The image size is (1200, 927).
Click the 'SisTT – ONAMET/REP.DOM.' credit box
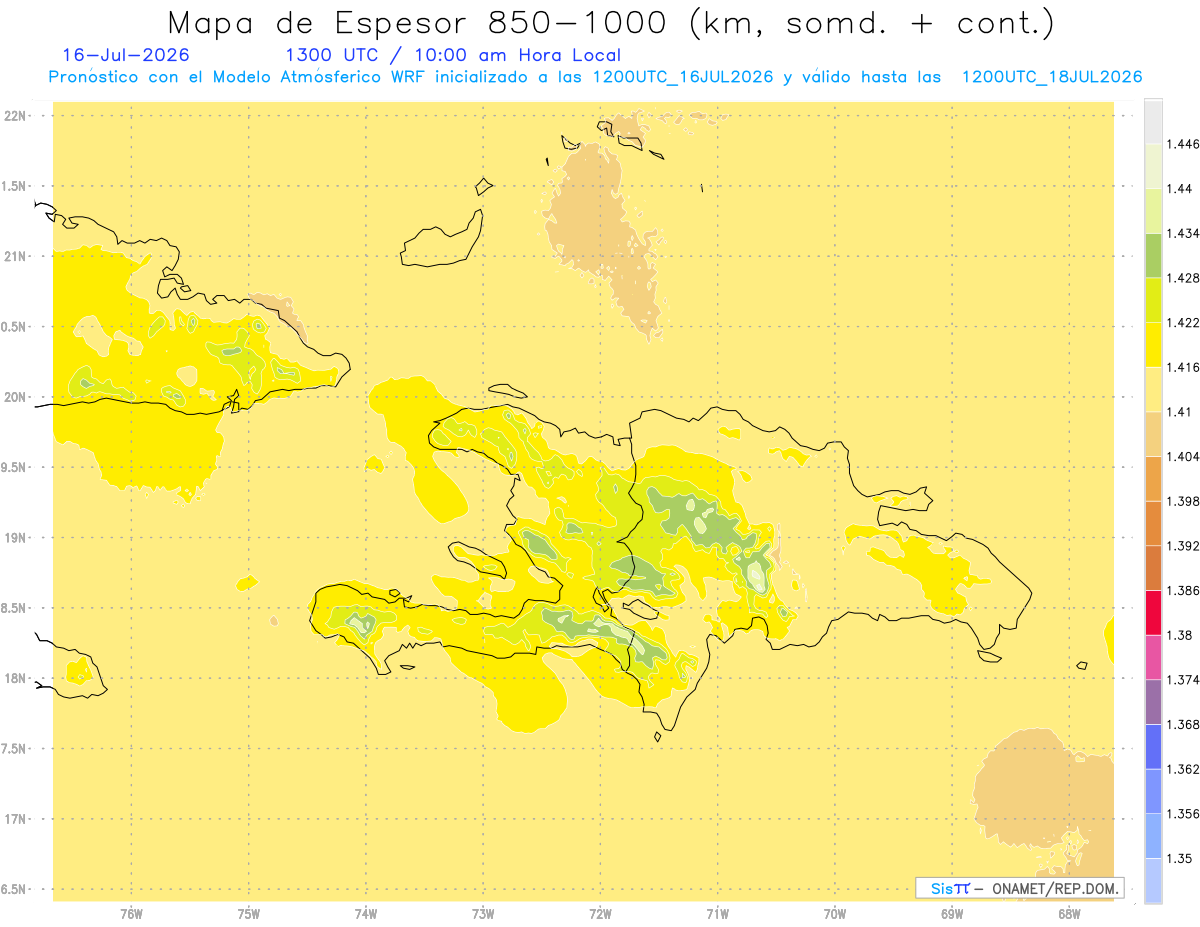point(1020,888)
